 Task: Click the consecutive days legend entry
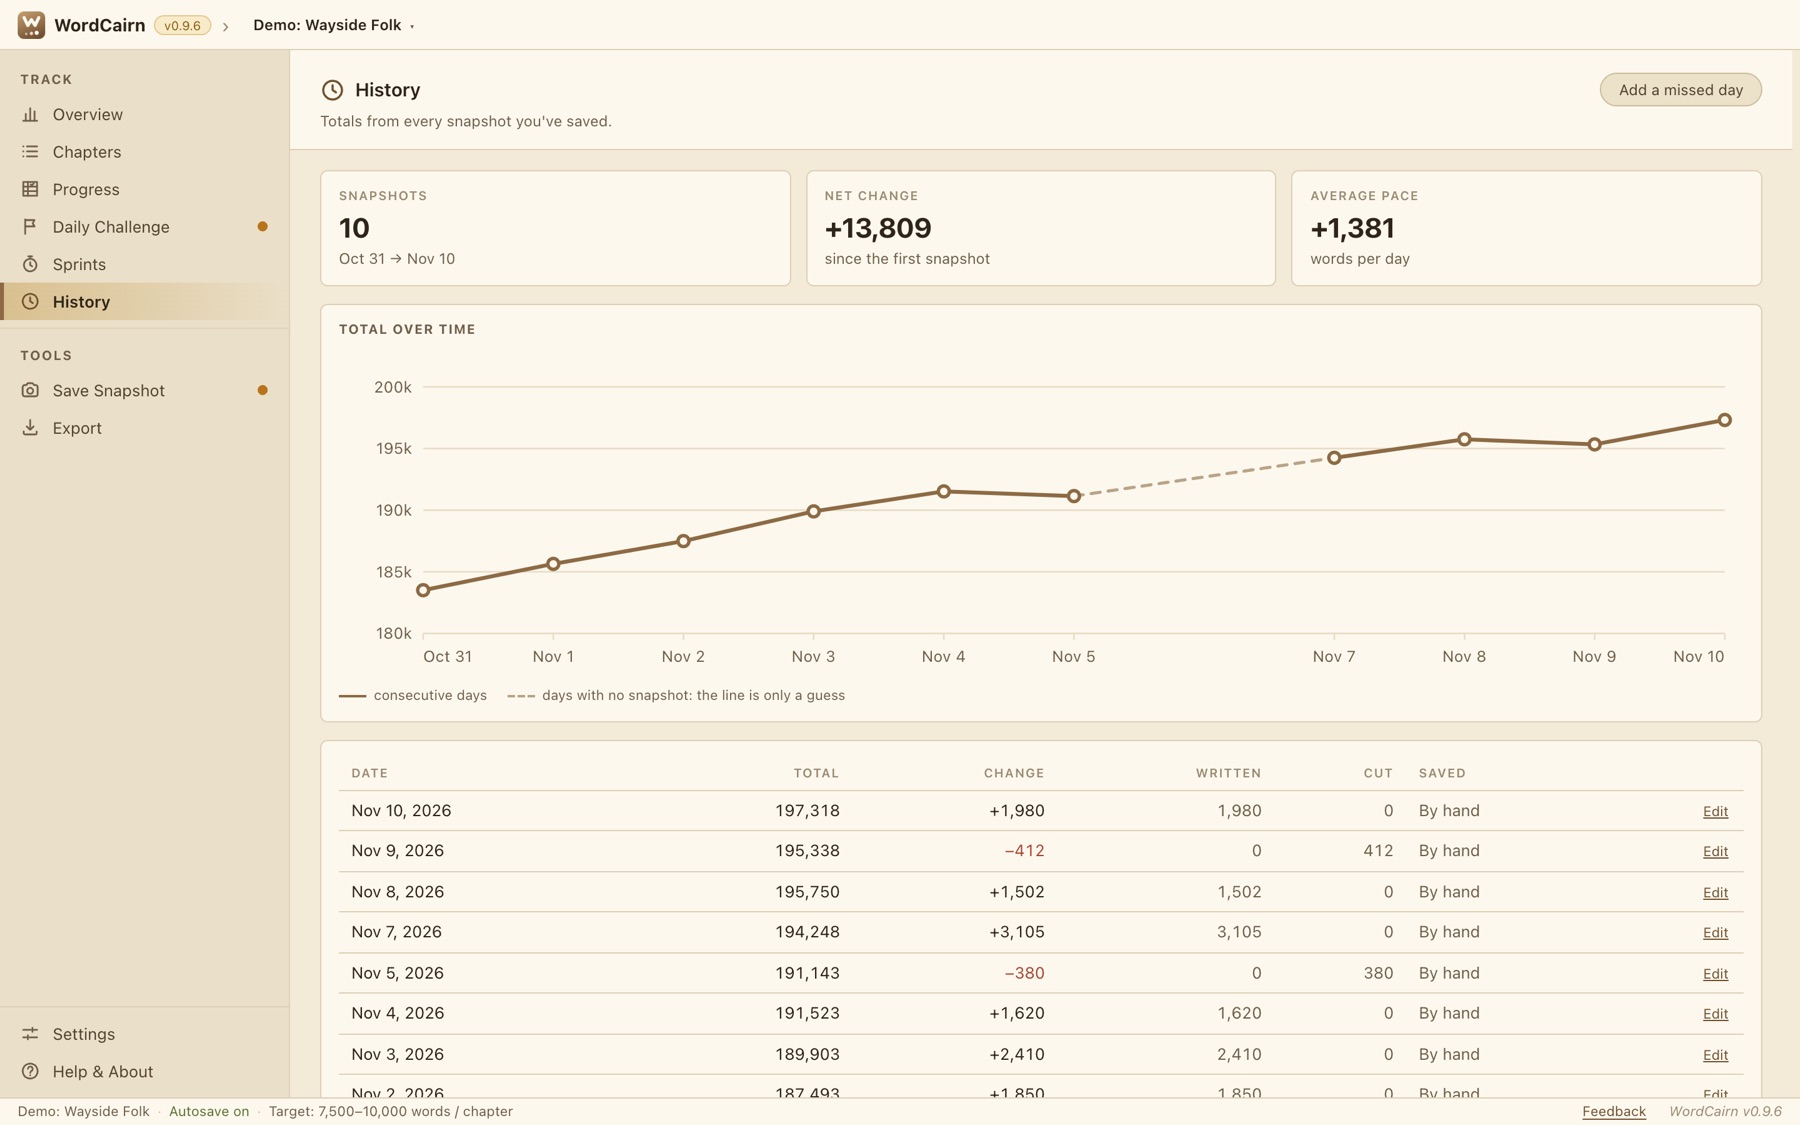tap(413, 696)
